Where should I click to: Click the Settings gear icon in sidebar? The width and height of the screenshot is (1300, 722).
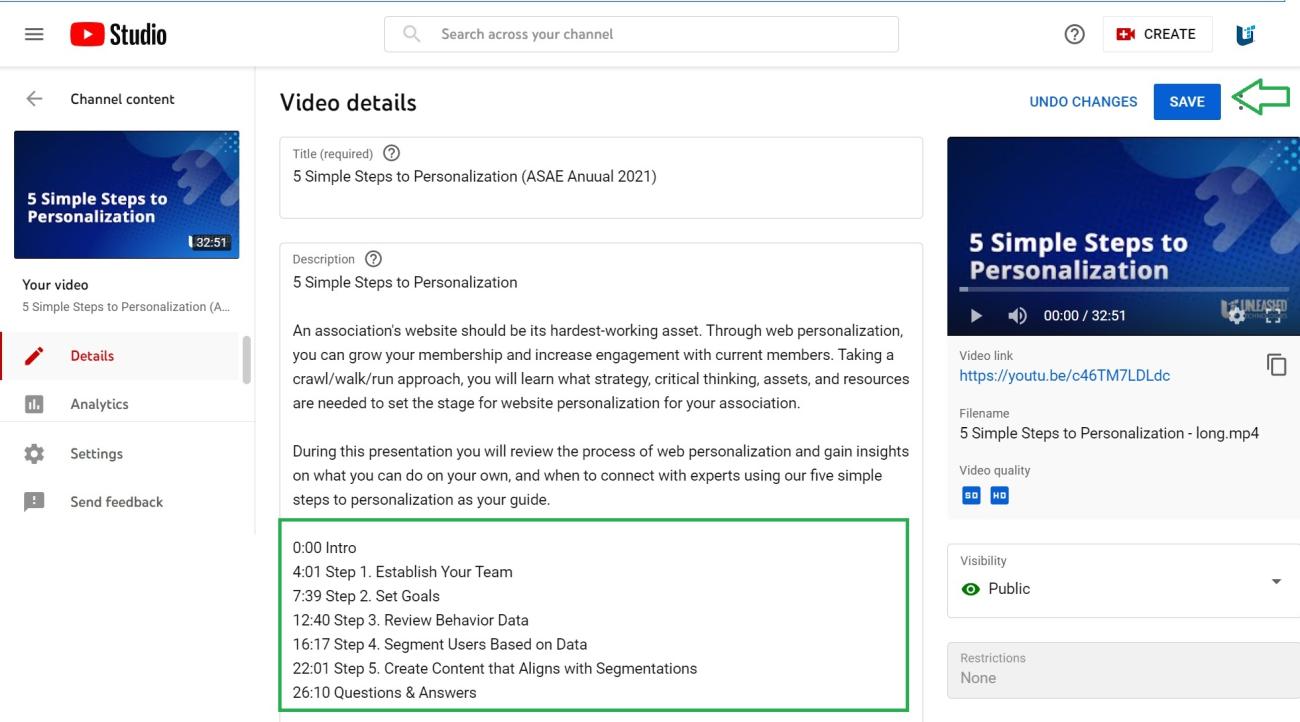(x=34, y=453)
